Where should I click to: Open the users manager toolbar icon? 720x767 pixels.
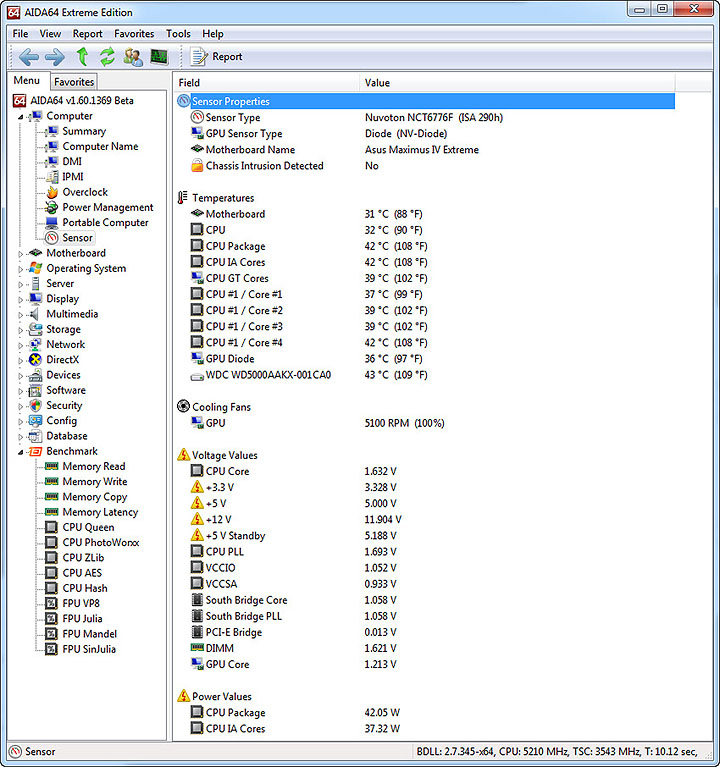(x=133, y=57)
